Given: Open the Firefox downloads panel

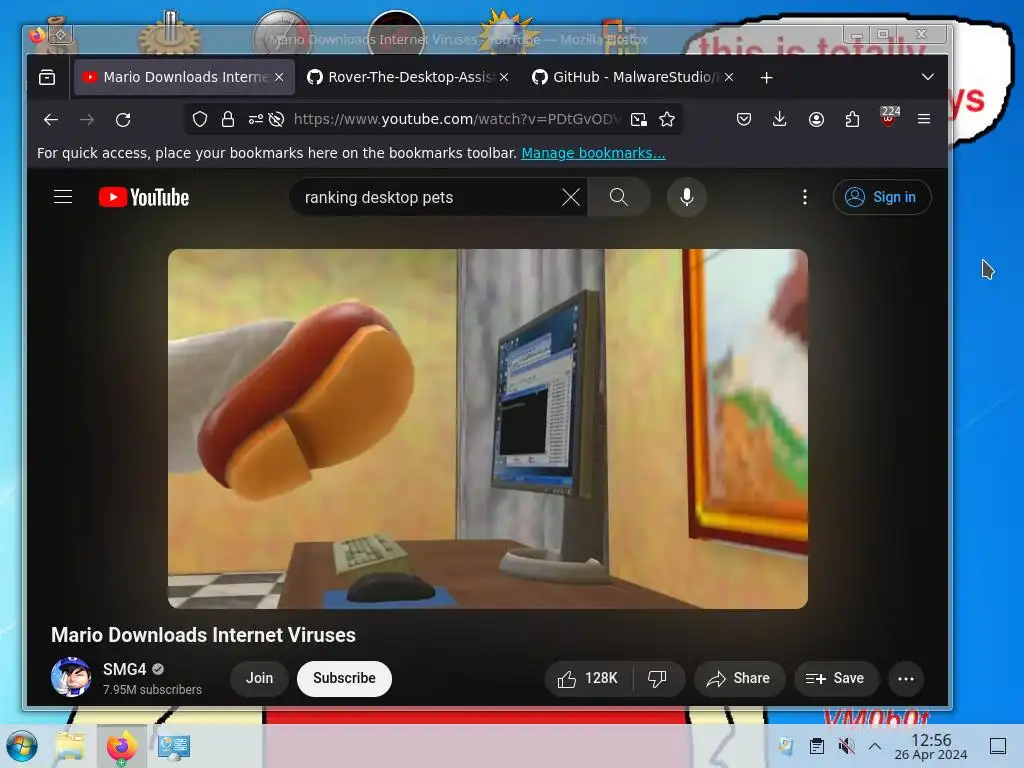Looking at the screenshot, I should [x=779, y=119].
